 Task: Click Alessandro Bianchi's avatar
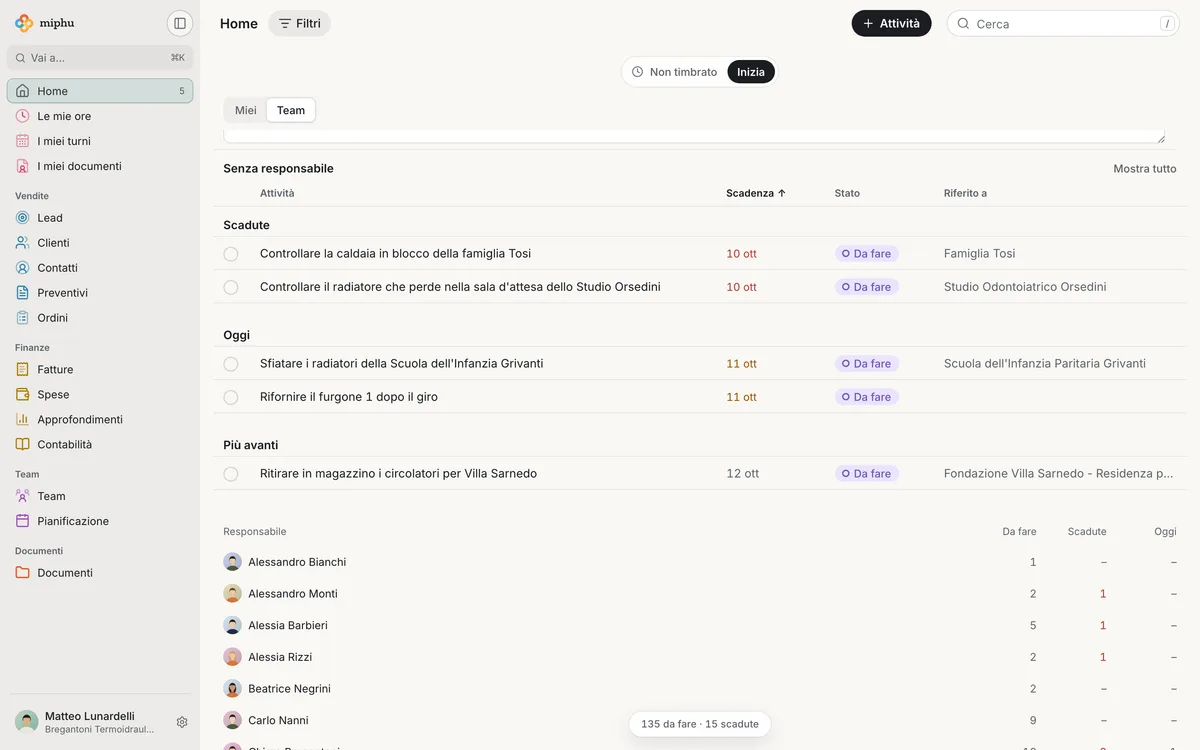coord(232,562)
